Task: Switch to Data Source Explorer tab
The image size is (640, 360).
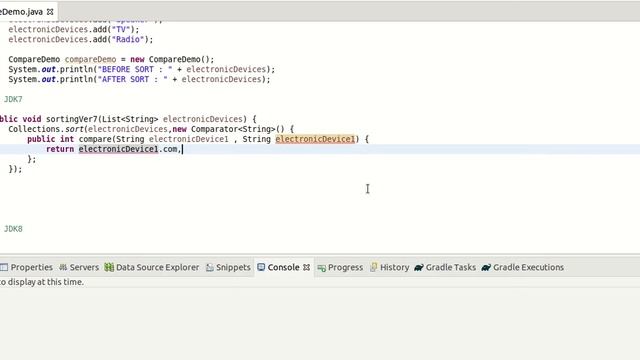Action: 152,267
